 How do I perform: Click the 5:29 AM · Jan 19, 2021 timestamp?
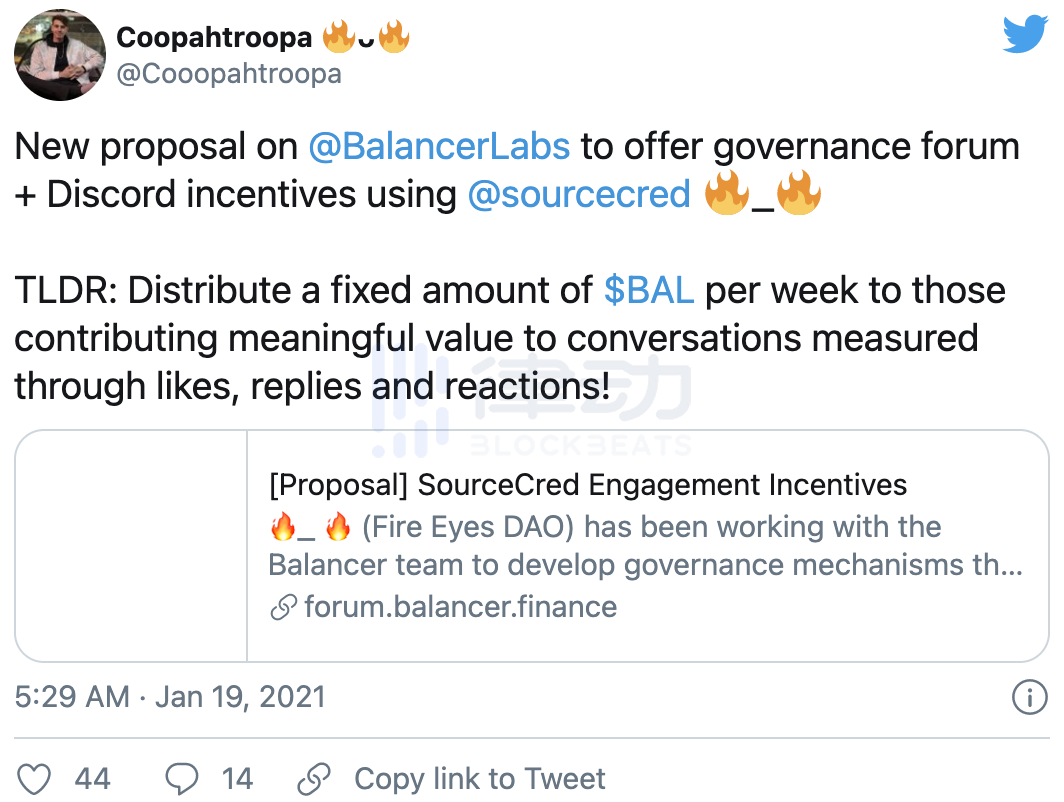tap(170, 697)
